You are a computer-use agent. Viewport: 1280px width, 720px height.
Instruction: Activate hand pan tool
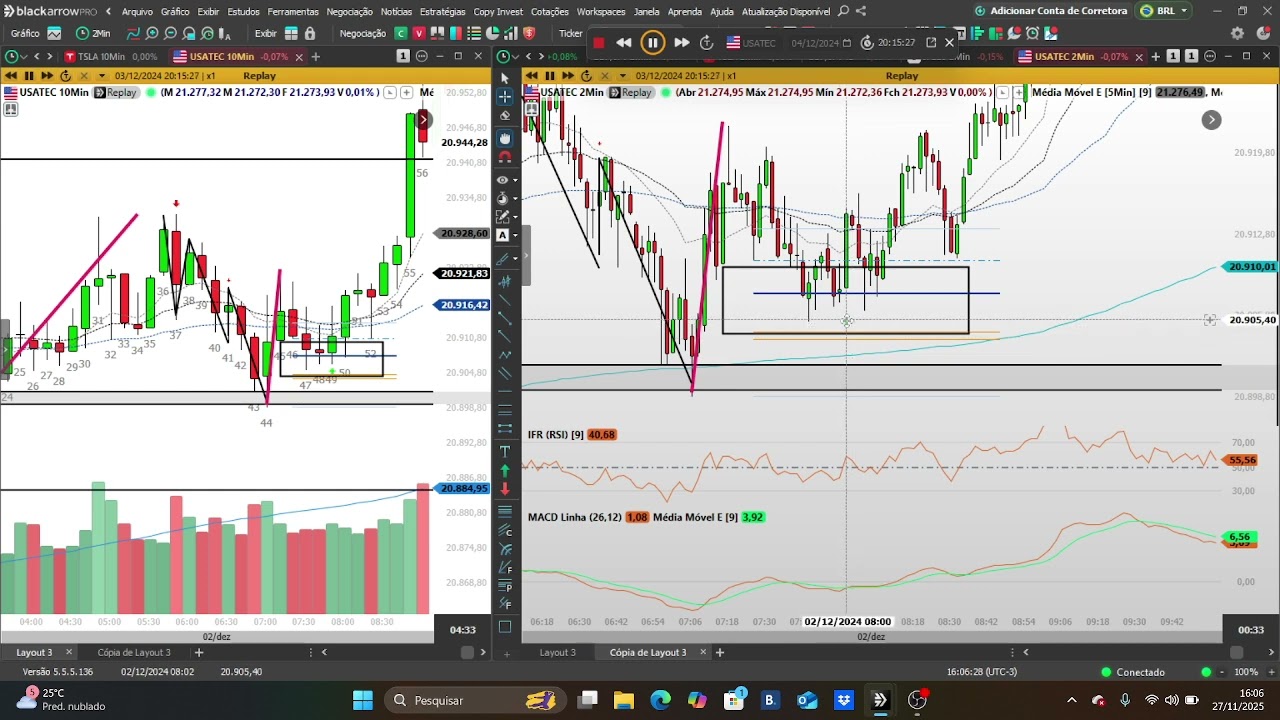(x=504, y=138)
